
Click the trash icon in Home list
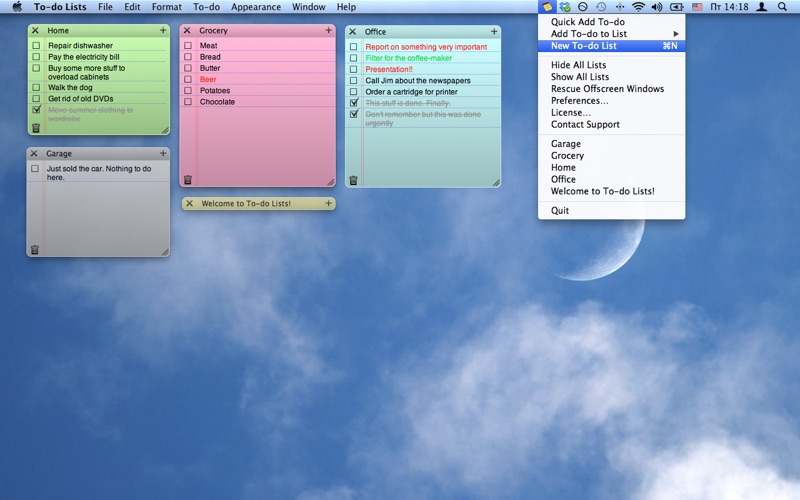(x=36, y=128)
